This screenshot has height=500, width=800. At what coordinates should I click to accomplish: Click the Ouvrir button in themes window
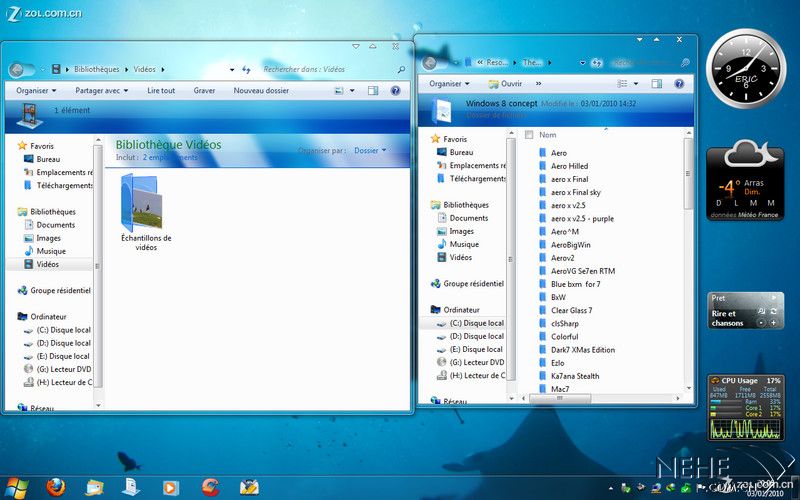click(x=505, y=84)
